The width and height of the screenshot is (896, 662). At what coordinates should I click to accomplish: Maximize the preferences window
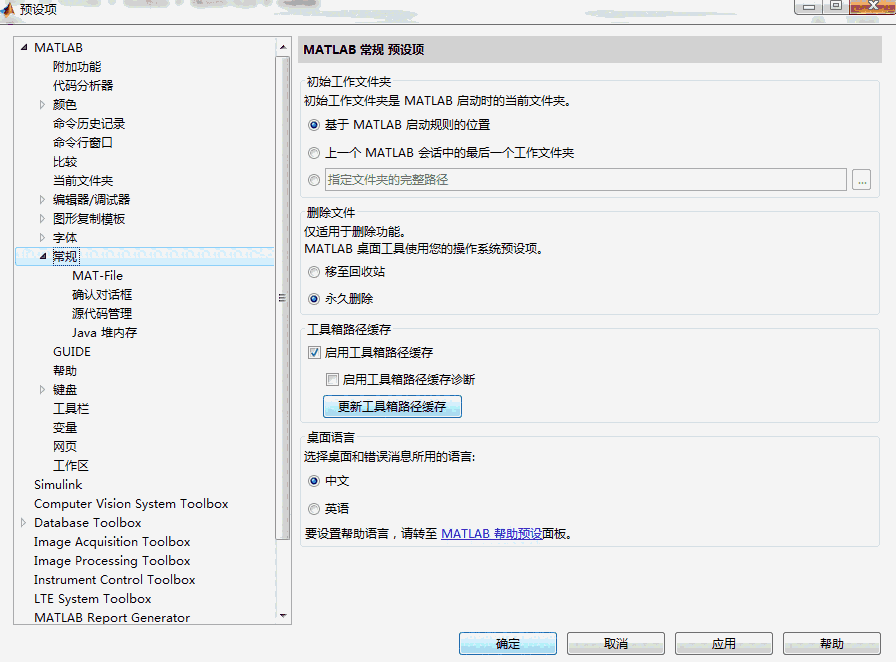[836, 6]
